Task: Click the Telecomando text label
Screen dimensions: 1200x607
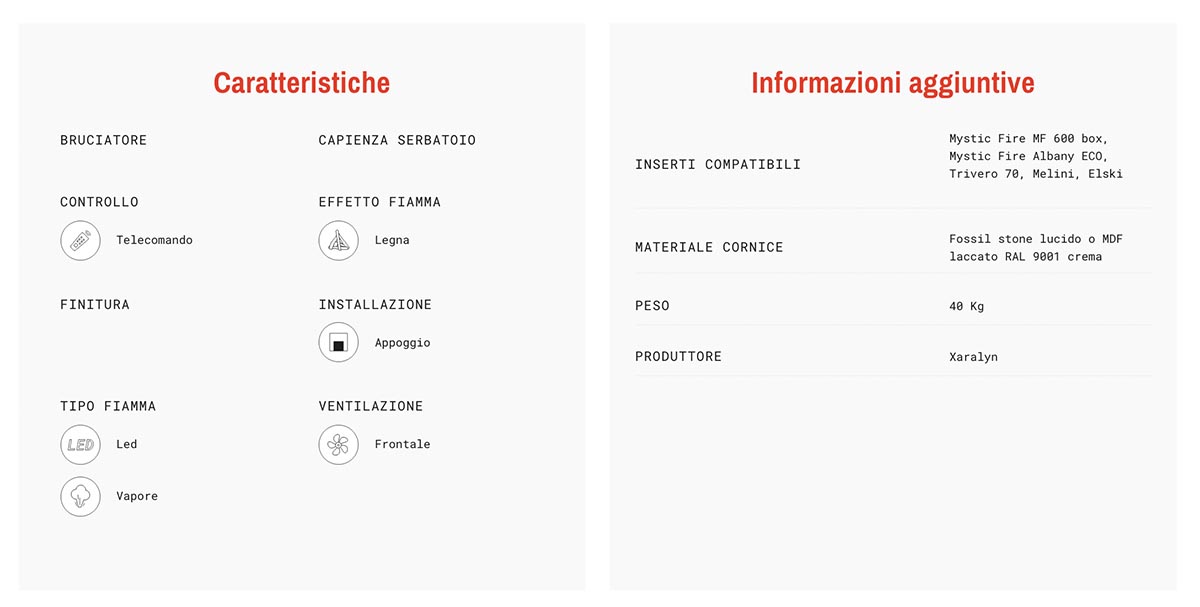Action: [154, 240]
